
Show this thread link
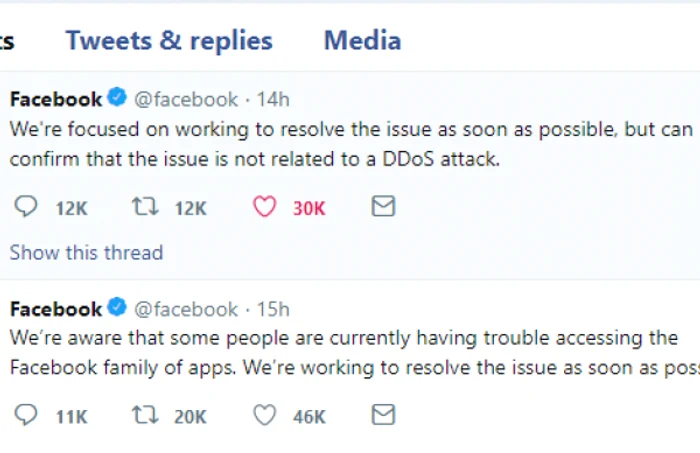[87, 253]
